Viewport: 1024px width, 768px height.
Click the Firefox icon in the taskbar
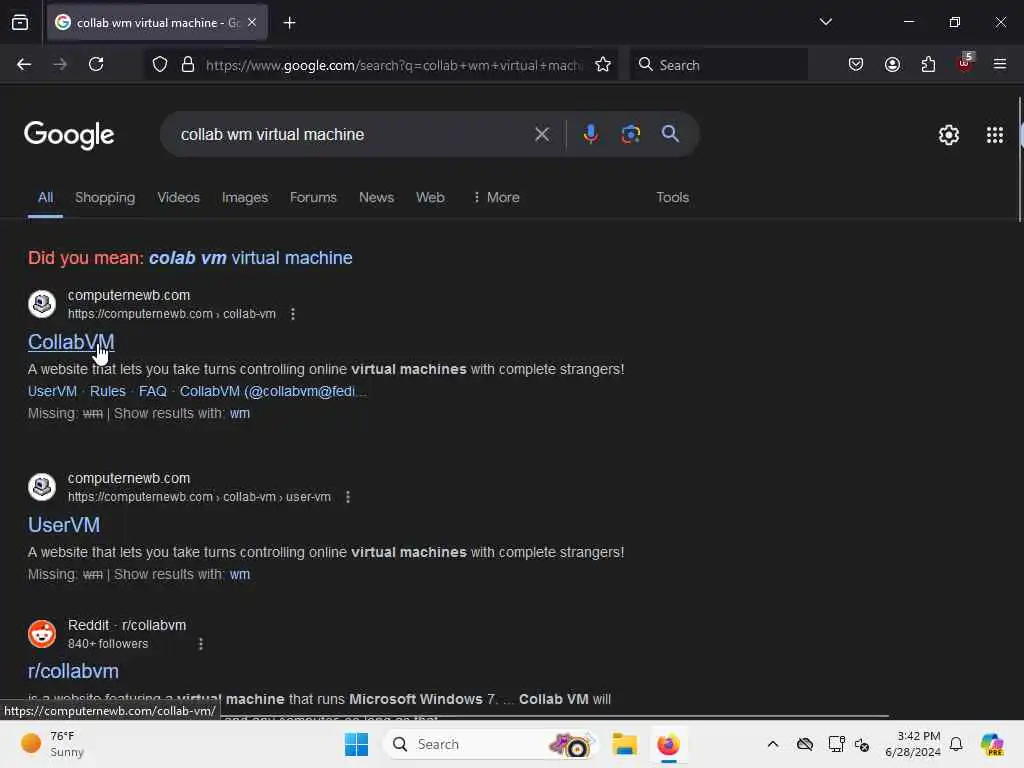668,744
